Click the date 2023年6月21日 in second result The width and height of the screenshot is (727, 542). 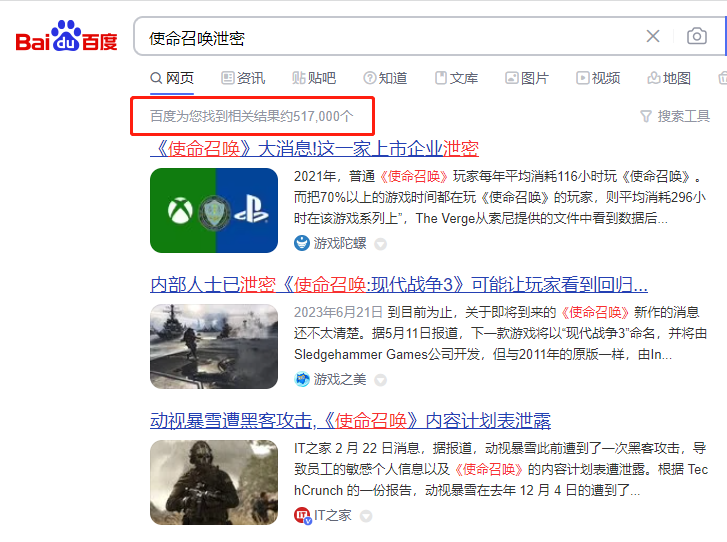coord(338,312)
